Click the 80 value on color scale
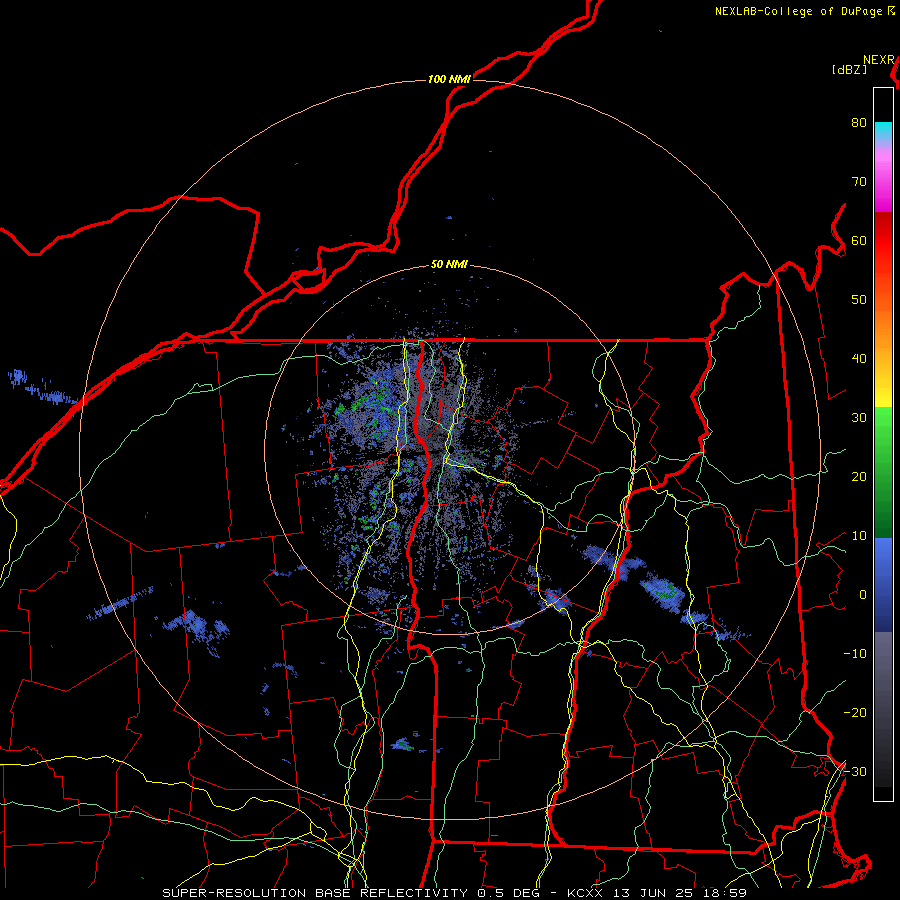 (x=859, y=122)
